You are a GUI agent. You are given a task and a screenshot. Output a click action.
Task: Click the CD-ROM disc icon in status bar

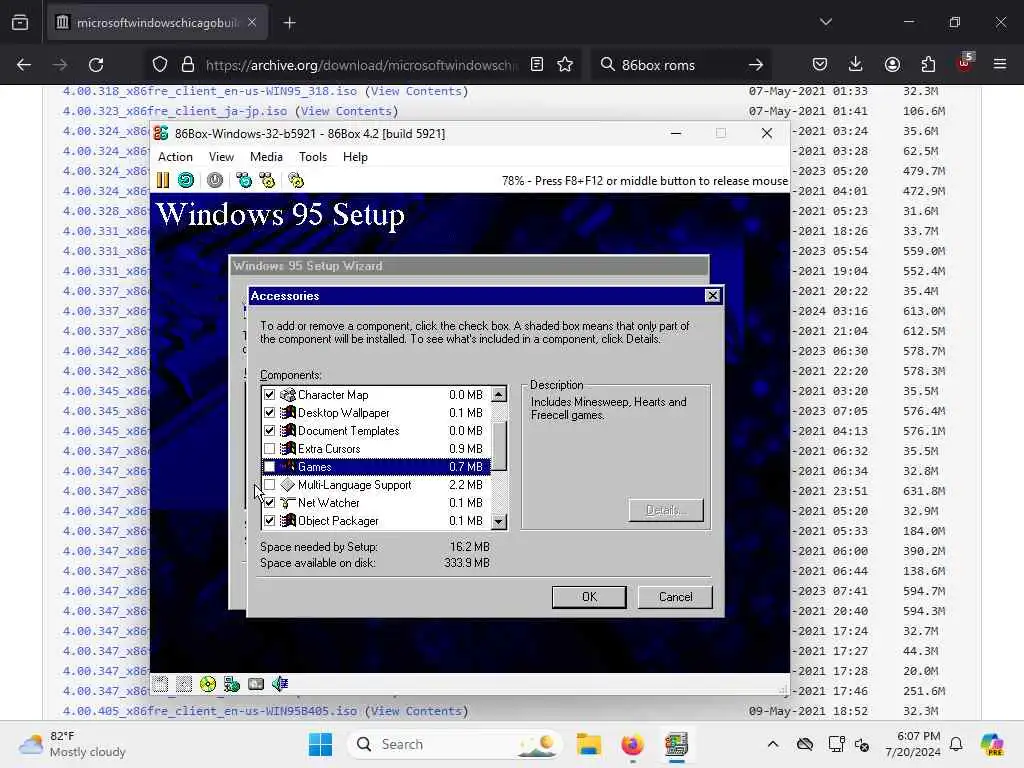(x=208, y=684)
